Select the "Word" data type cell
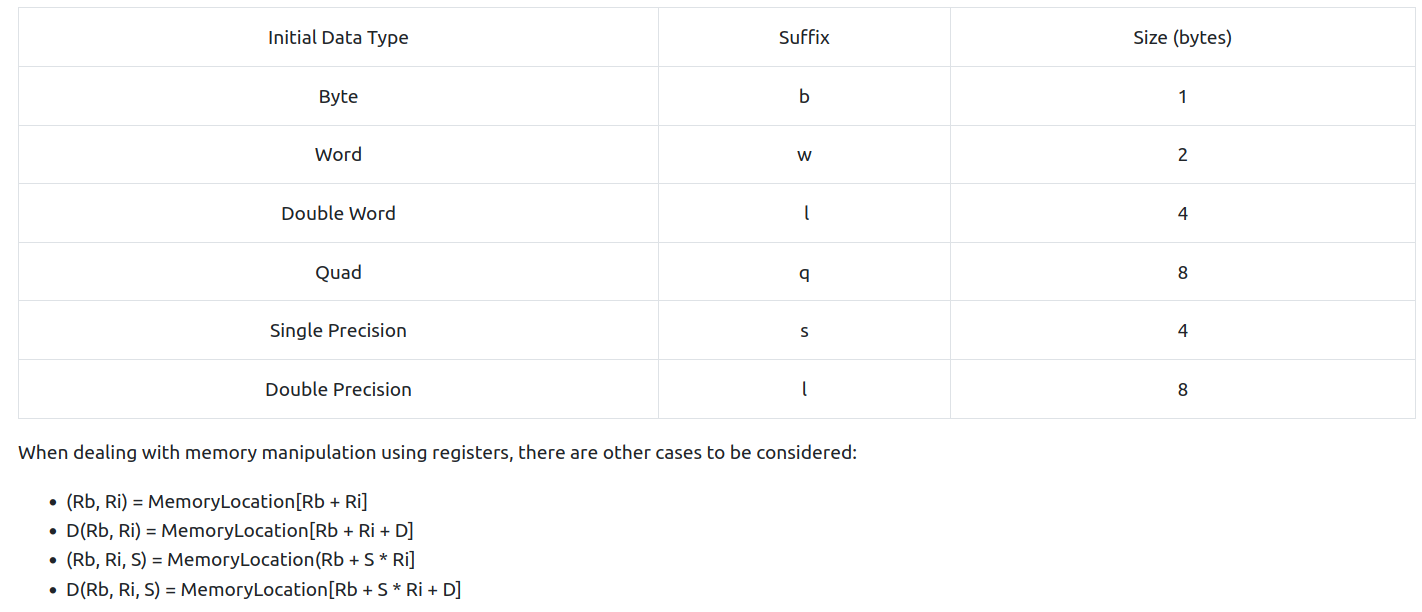The width and height of the screenshot is (1422, 612). tap(338, 155)
